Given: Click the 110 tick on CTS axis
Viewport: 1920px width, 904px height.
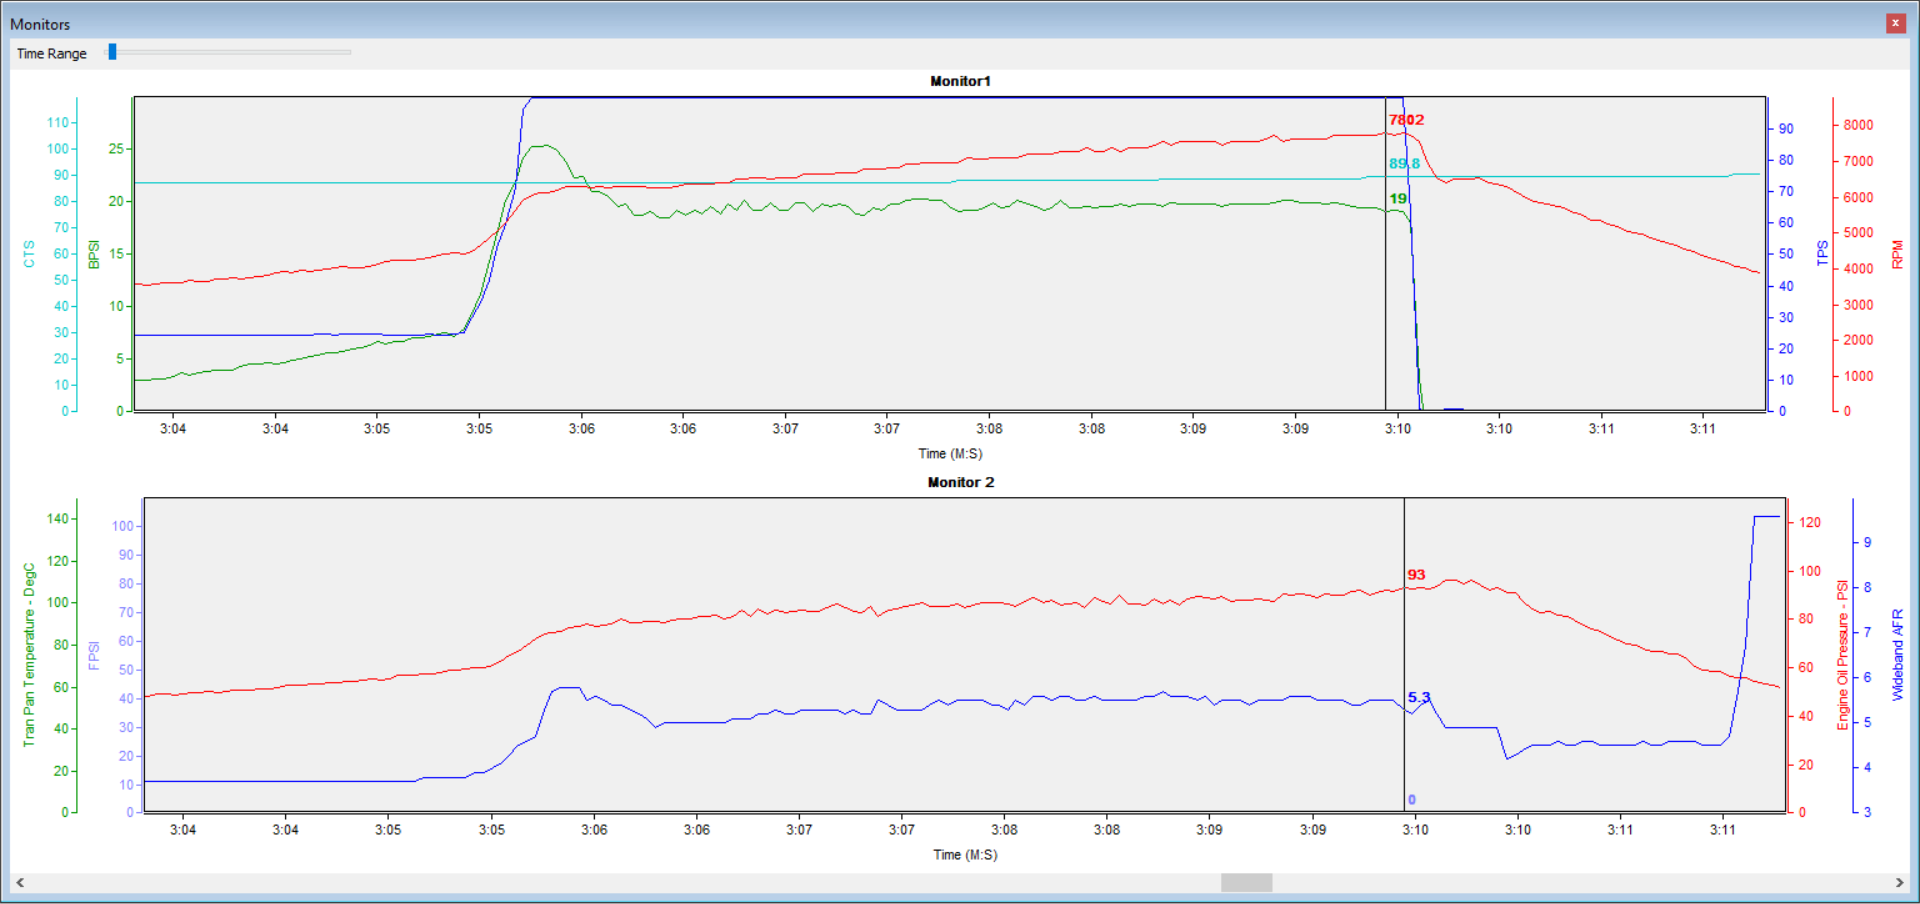Looking at the screenshot, I should [x=58, y=123].
